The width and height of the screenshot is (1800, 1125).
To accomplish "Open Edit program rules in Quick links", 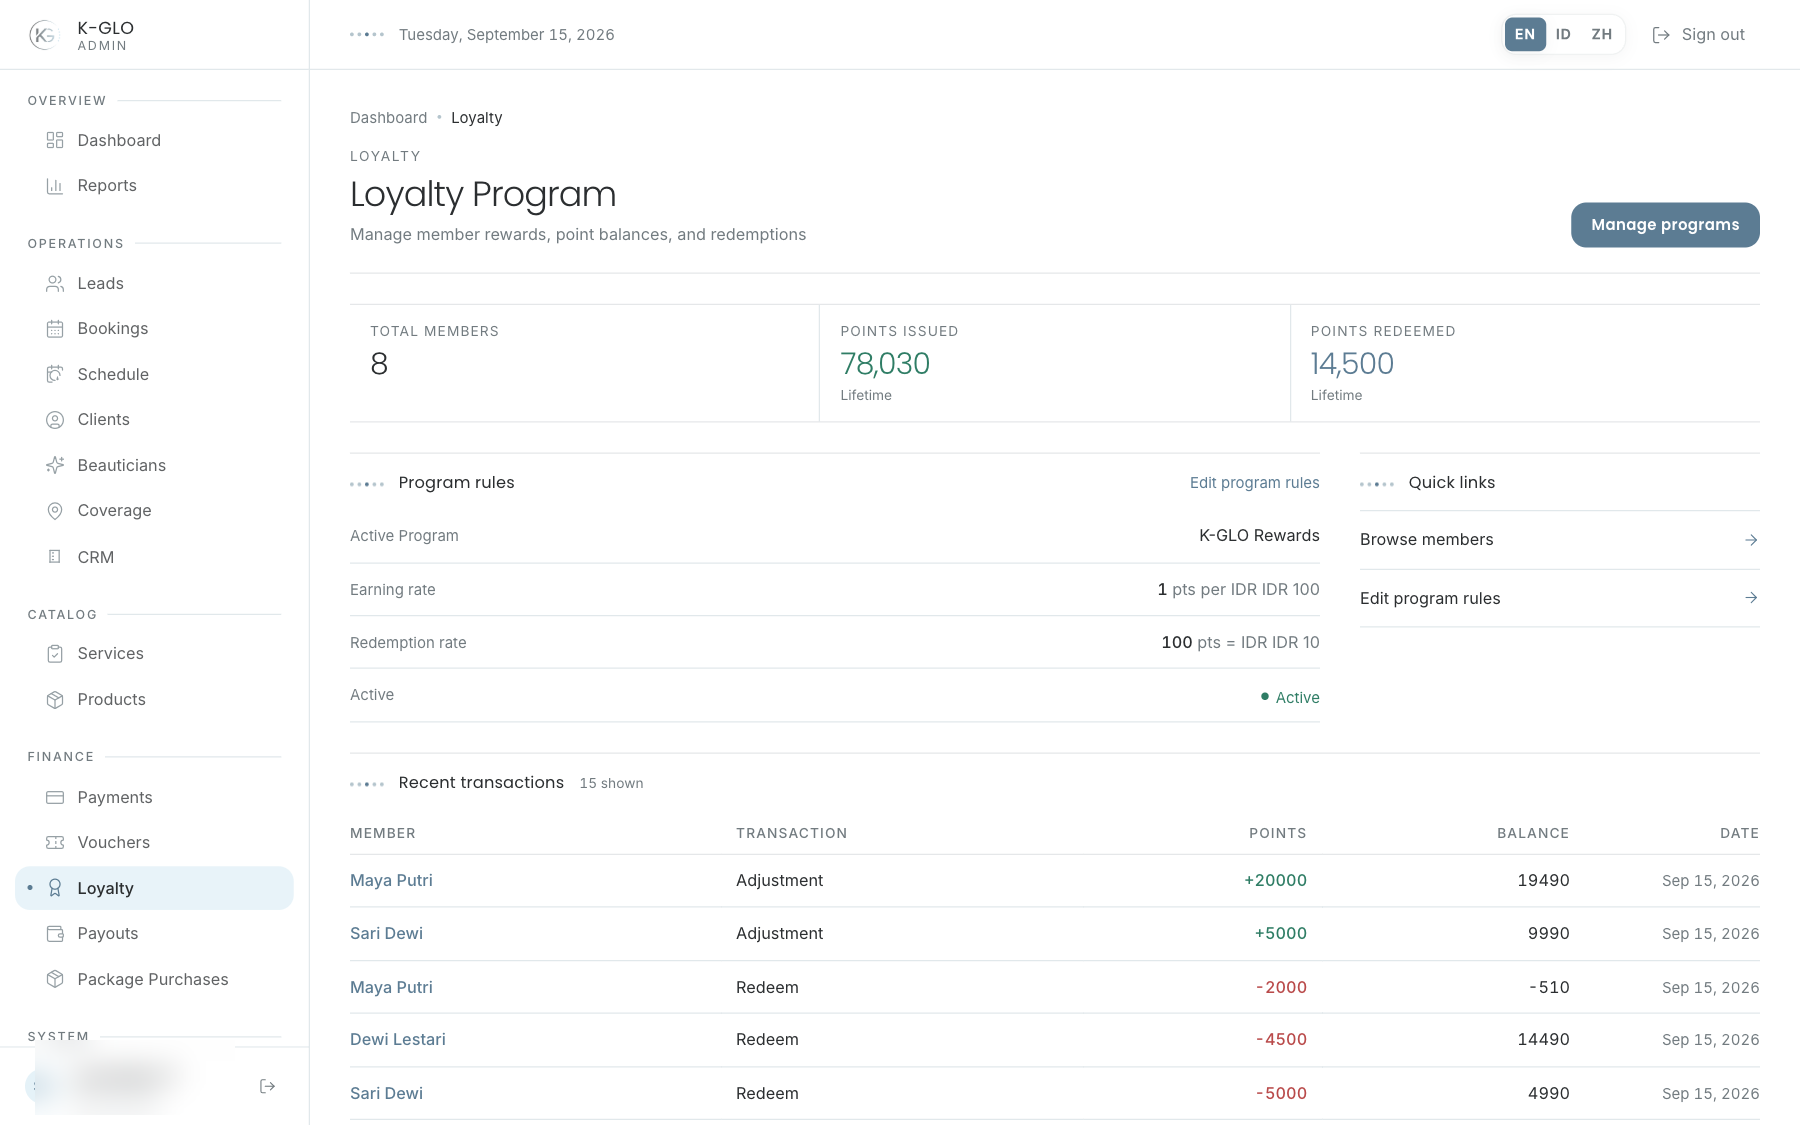I will pos(1559,598).
